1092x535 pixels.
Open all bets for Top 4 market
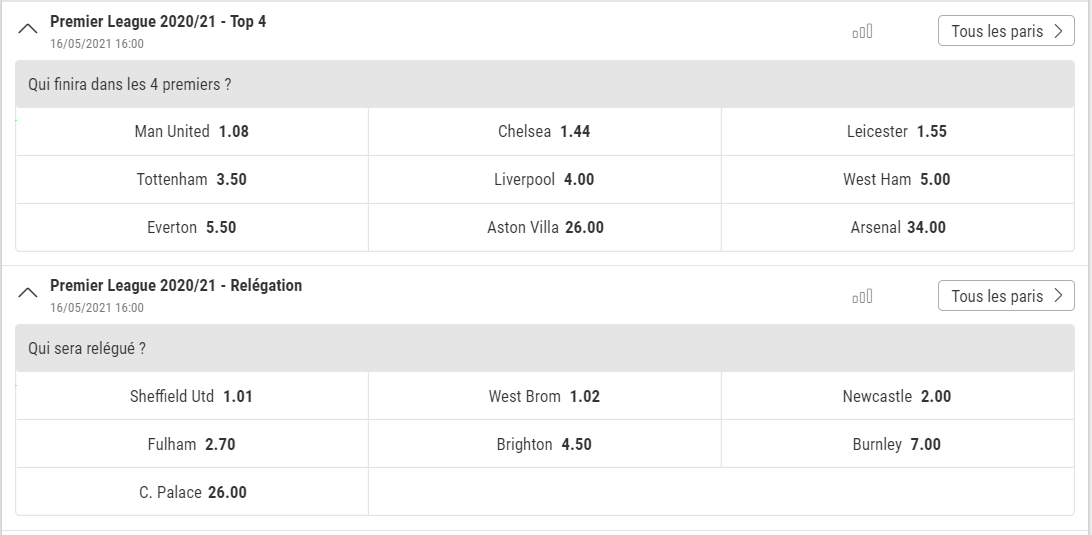click(1006, 32)
